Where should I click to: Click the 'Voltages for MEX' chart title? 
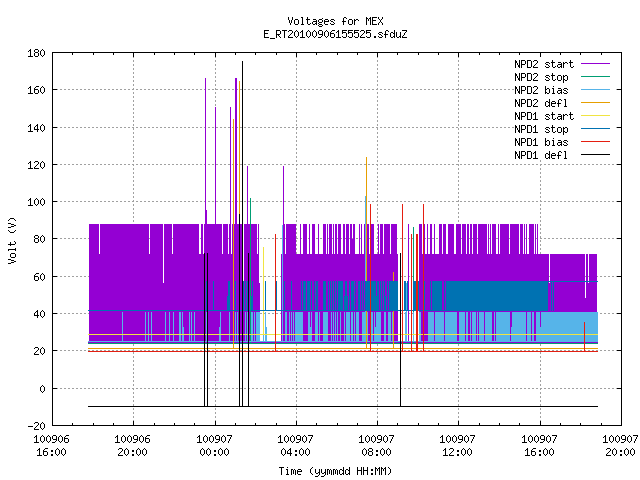click(x=335, y=21)
